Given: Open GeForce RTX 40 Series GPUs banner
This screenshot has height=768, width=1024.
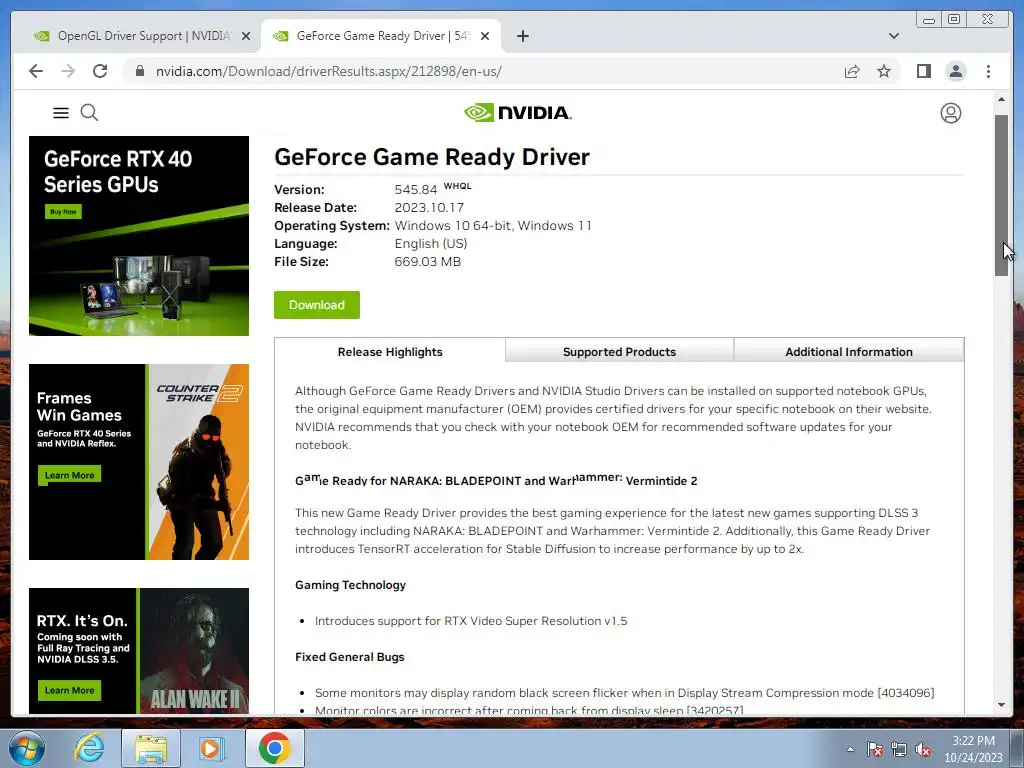Looking at the screenshot, I should [x=138, y=236].
